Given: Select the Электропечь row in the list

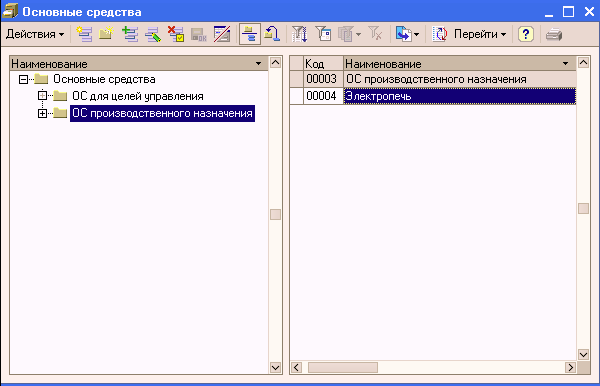Looking at the screenshot, I should tap(433, 96).
